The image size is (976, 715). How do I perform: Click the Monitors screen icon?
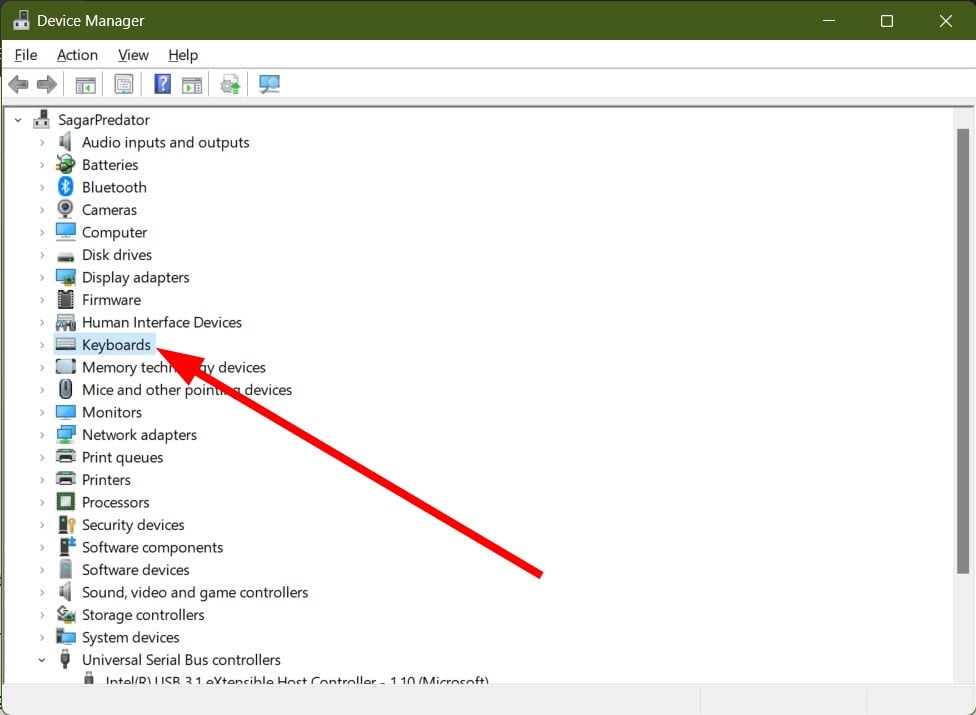point(65,412)
